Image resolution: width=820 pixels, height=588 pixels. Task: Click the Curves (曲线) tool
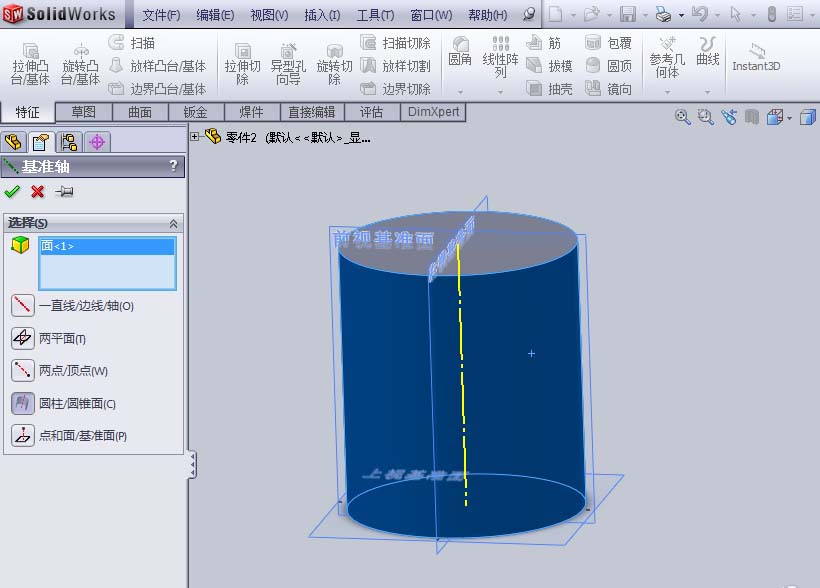click(x=707, y=51)
